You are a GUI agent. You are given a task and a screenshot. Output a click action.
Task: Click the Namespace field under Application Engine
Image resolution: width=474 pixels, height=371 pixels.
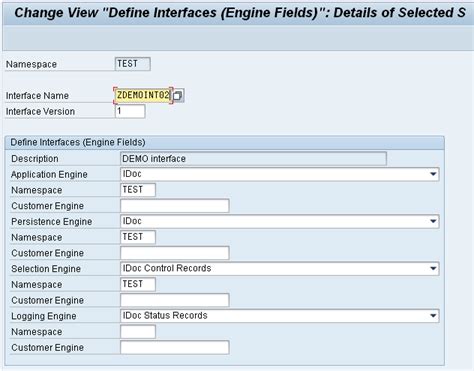138,190
